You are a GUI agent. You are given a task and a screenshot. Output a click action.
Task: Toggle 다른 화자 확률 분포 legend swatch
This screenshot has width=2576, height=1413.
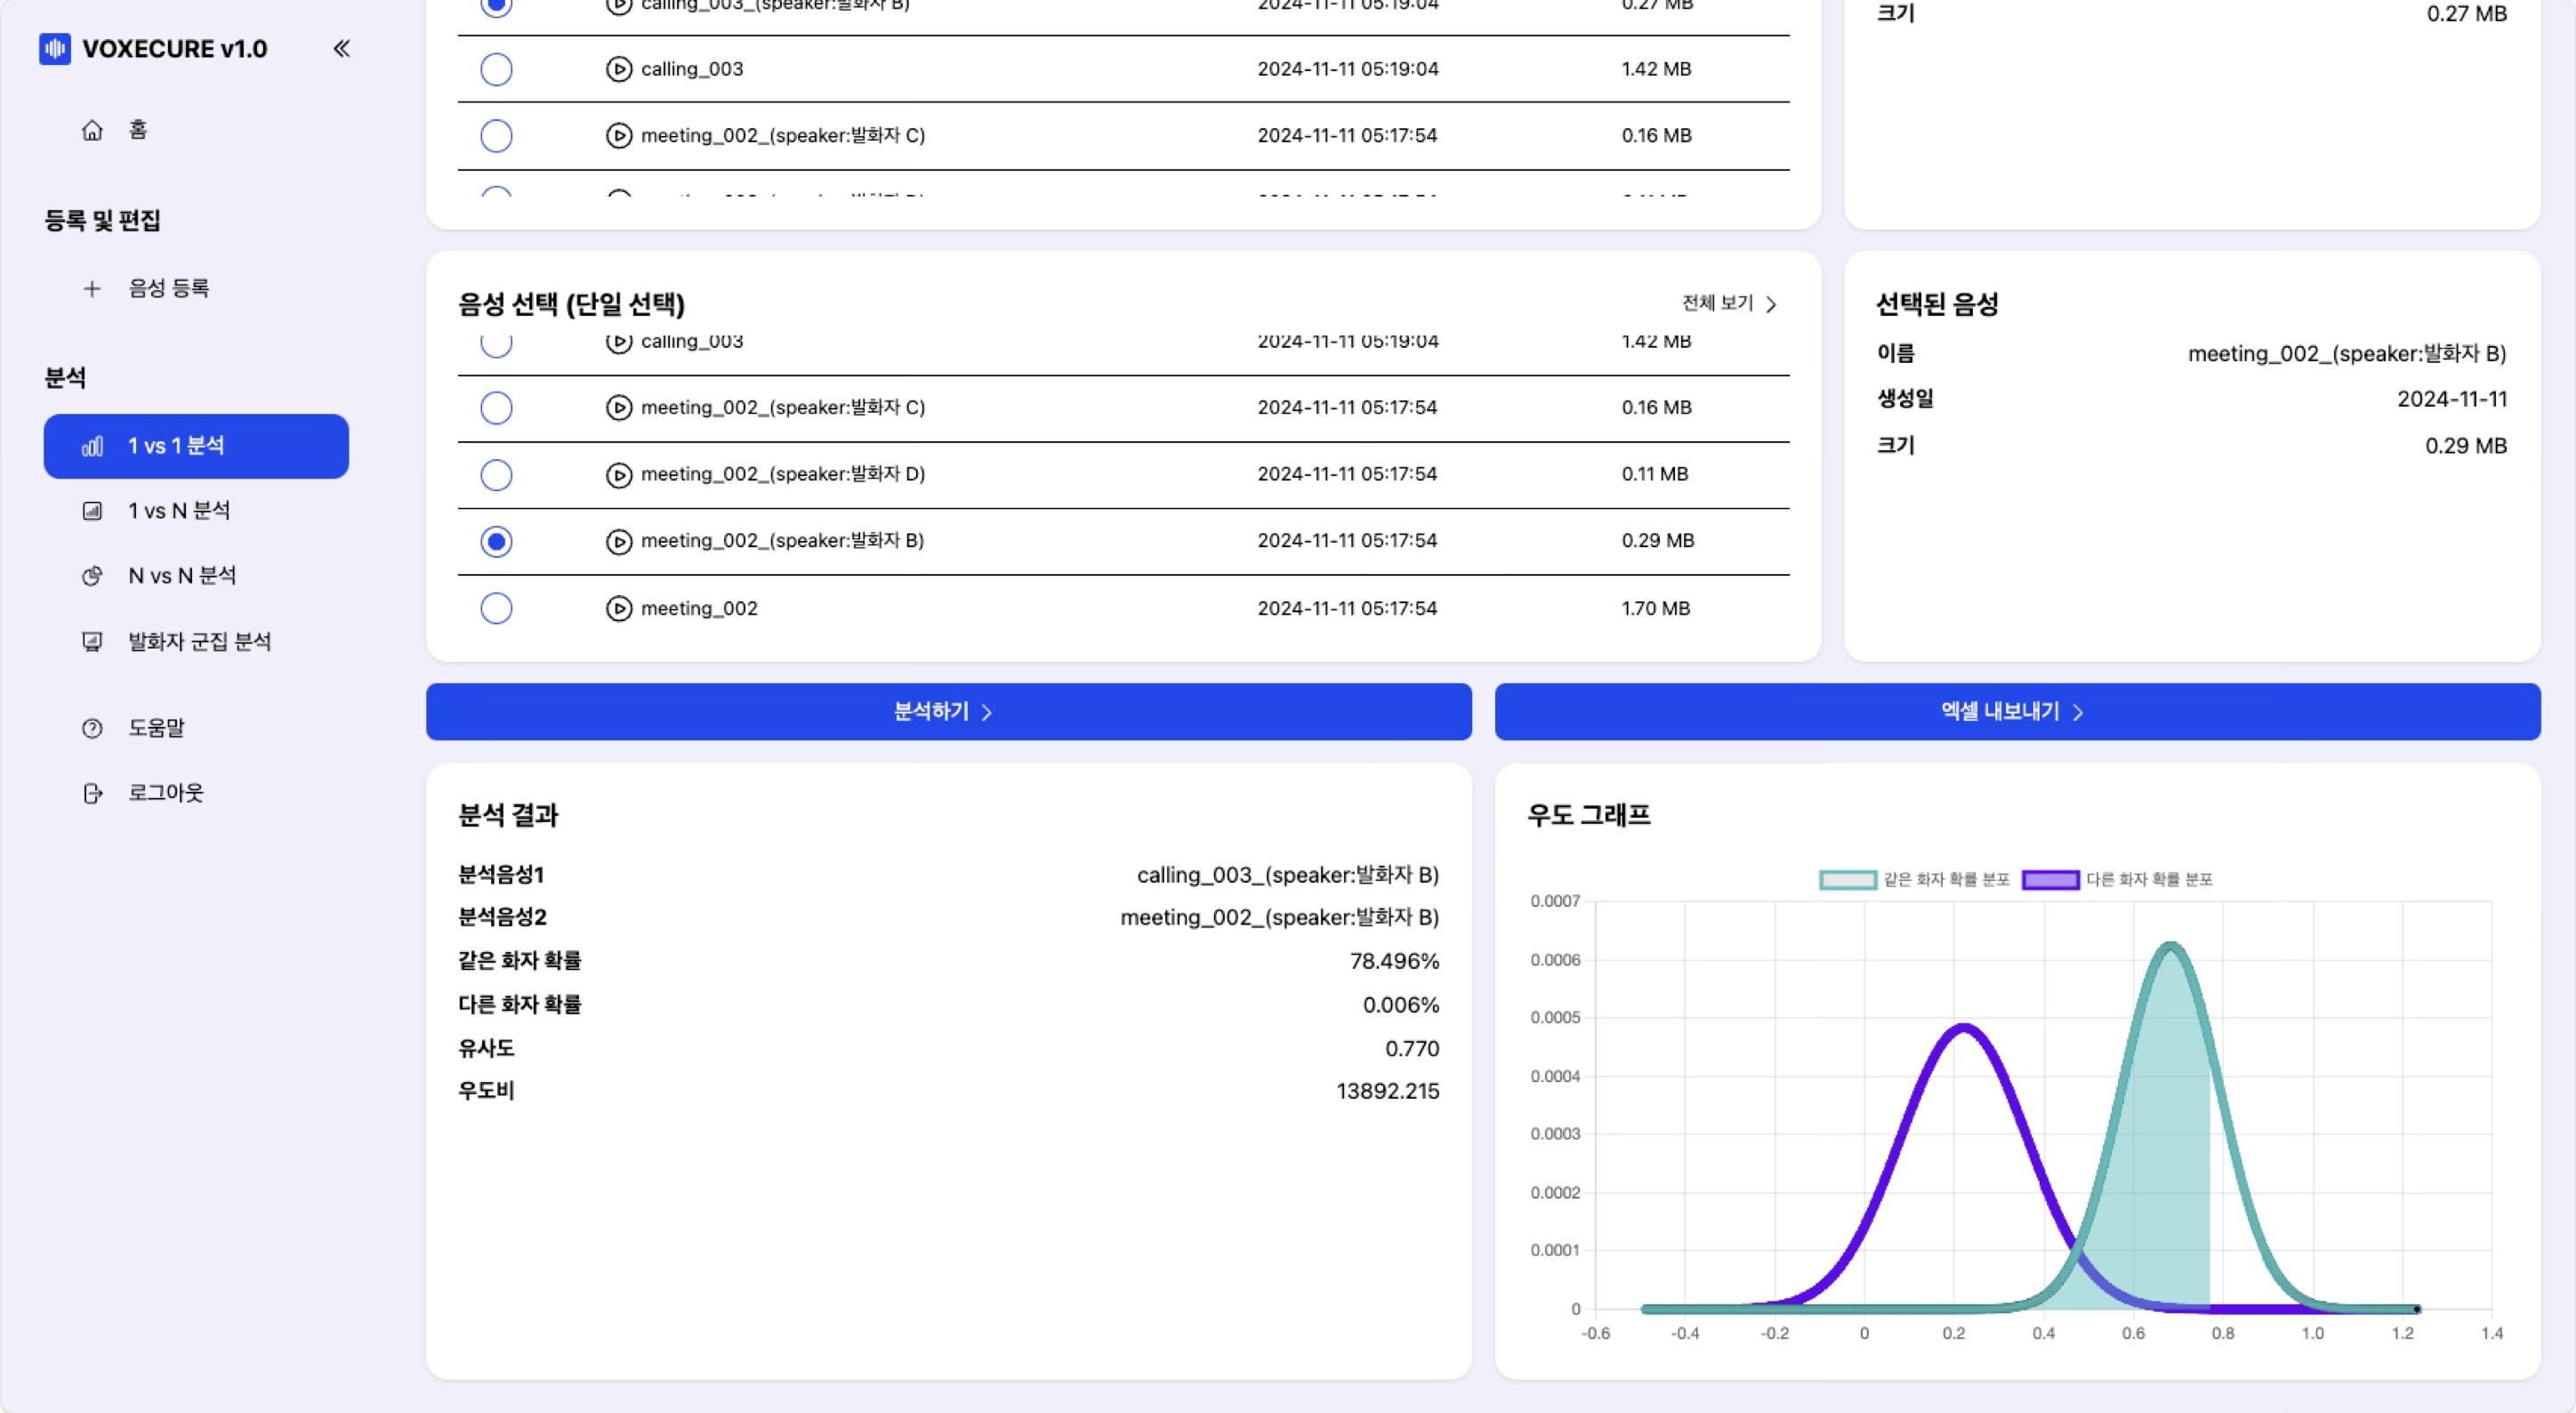coord(2050,880)
